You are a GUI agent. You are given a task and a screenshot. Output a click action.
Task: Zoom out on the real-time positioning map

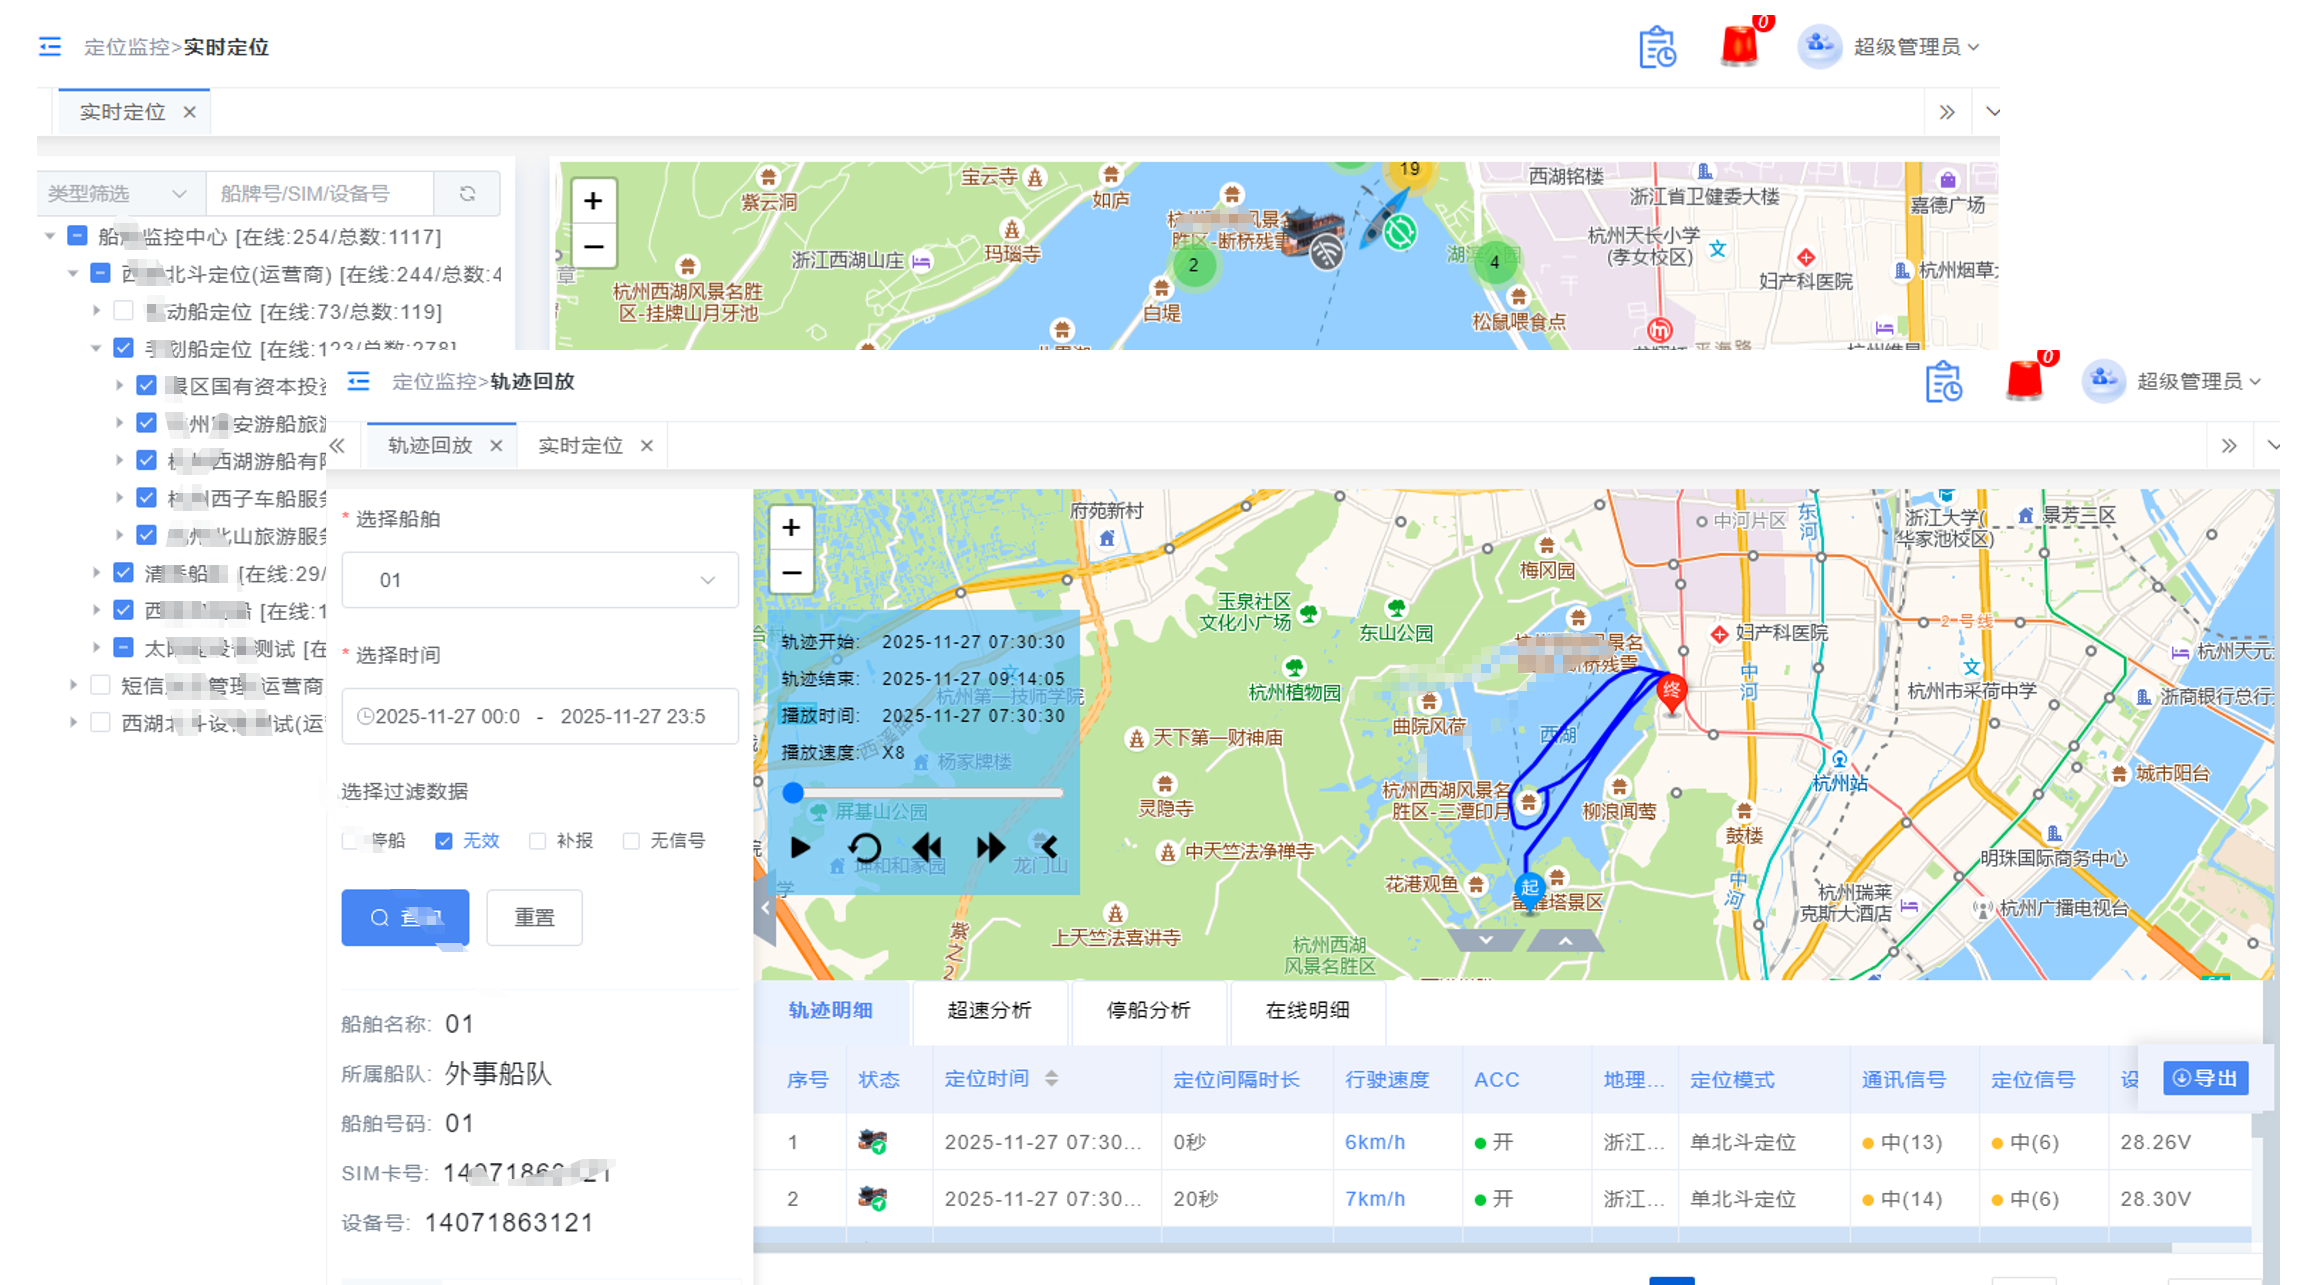[x=593, y=246]
